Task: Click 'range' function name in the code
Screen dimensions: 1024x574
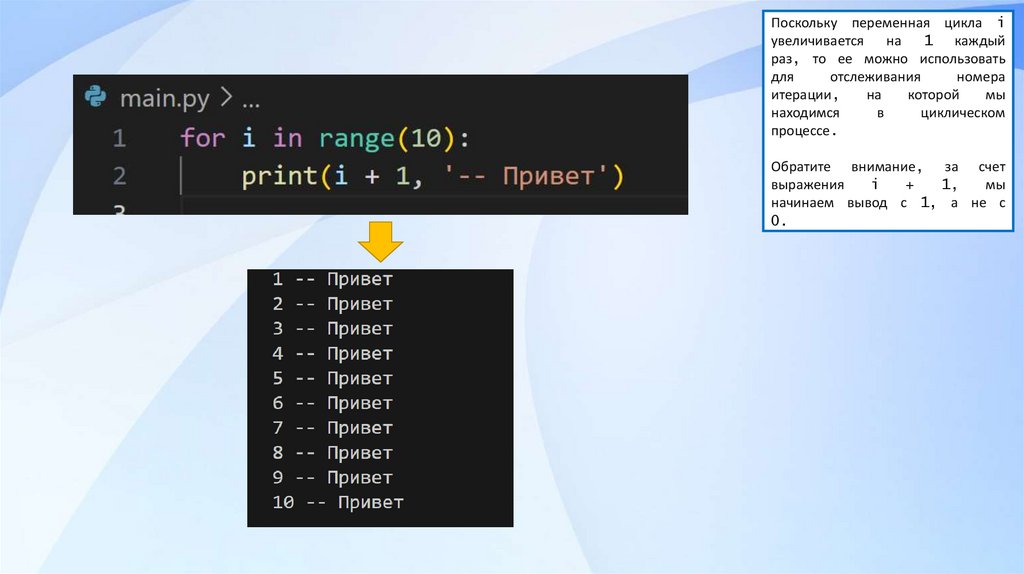Action: (357, 139)
